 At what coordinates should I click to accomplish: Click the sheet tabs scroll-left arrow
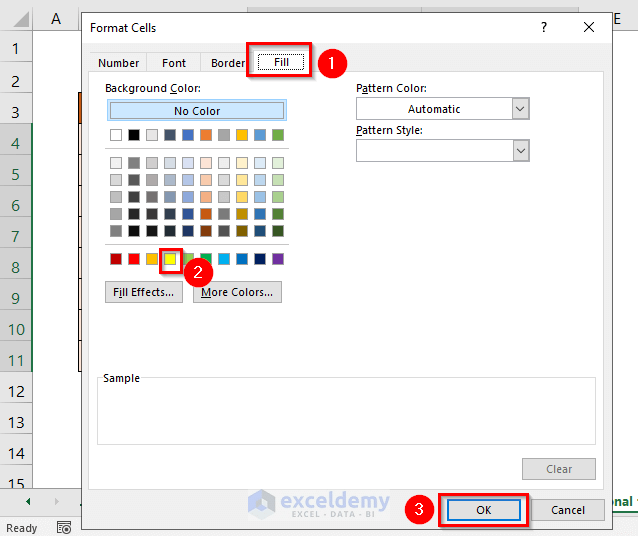pyautogui.click(x=28, y=501)
